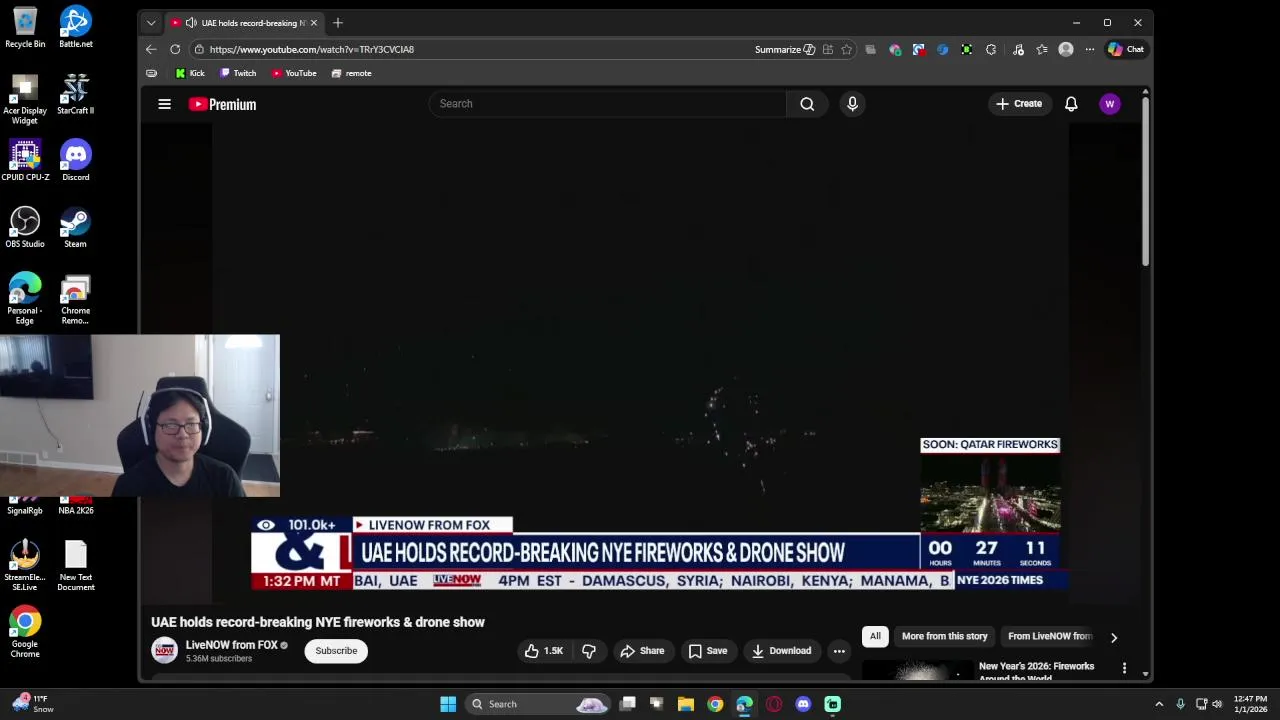1280x720 pixels.
Task: Open the YouTube guide hamburger menu
Action: pos(164,104)
